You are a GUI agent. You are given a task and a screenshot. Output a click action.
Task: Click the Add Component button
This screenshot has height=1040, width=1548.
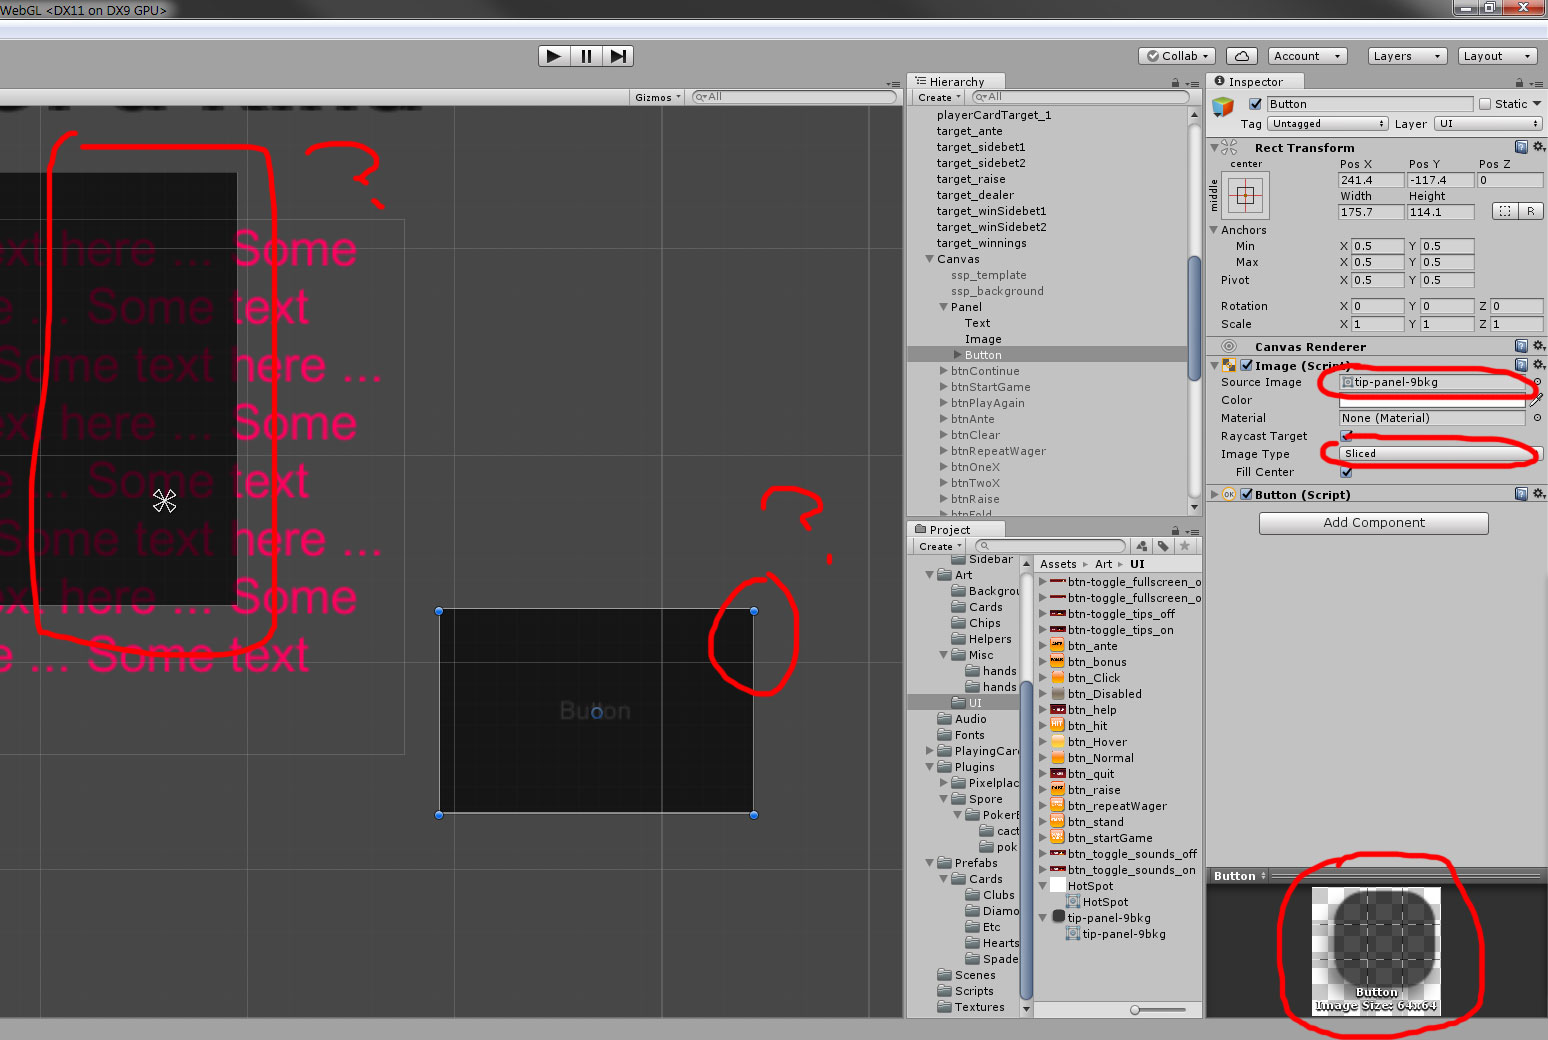tap(1373, 522)
